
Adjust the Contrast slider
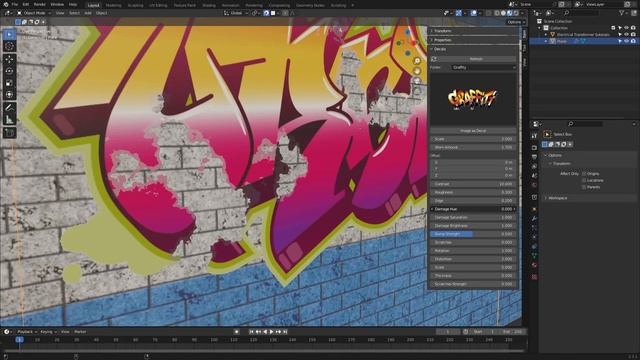[473, 184]
